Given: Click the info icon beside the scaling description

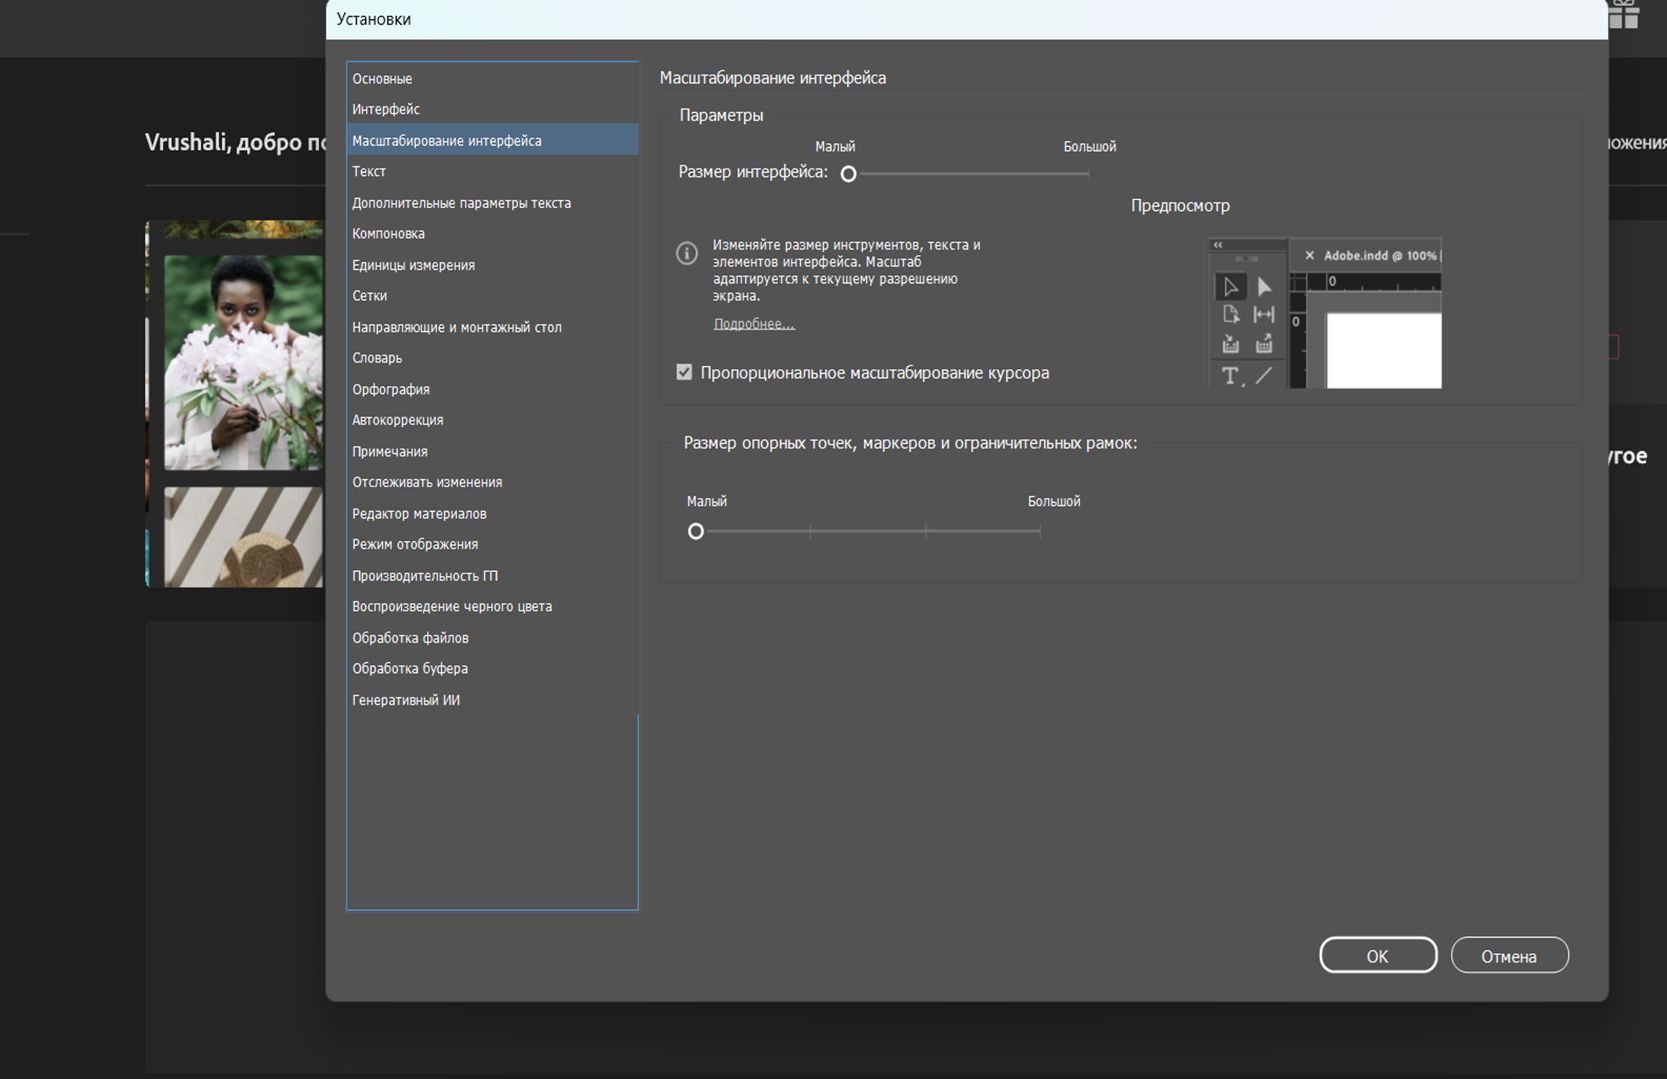Looking at the screenshot, I should (687, 253).
